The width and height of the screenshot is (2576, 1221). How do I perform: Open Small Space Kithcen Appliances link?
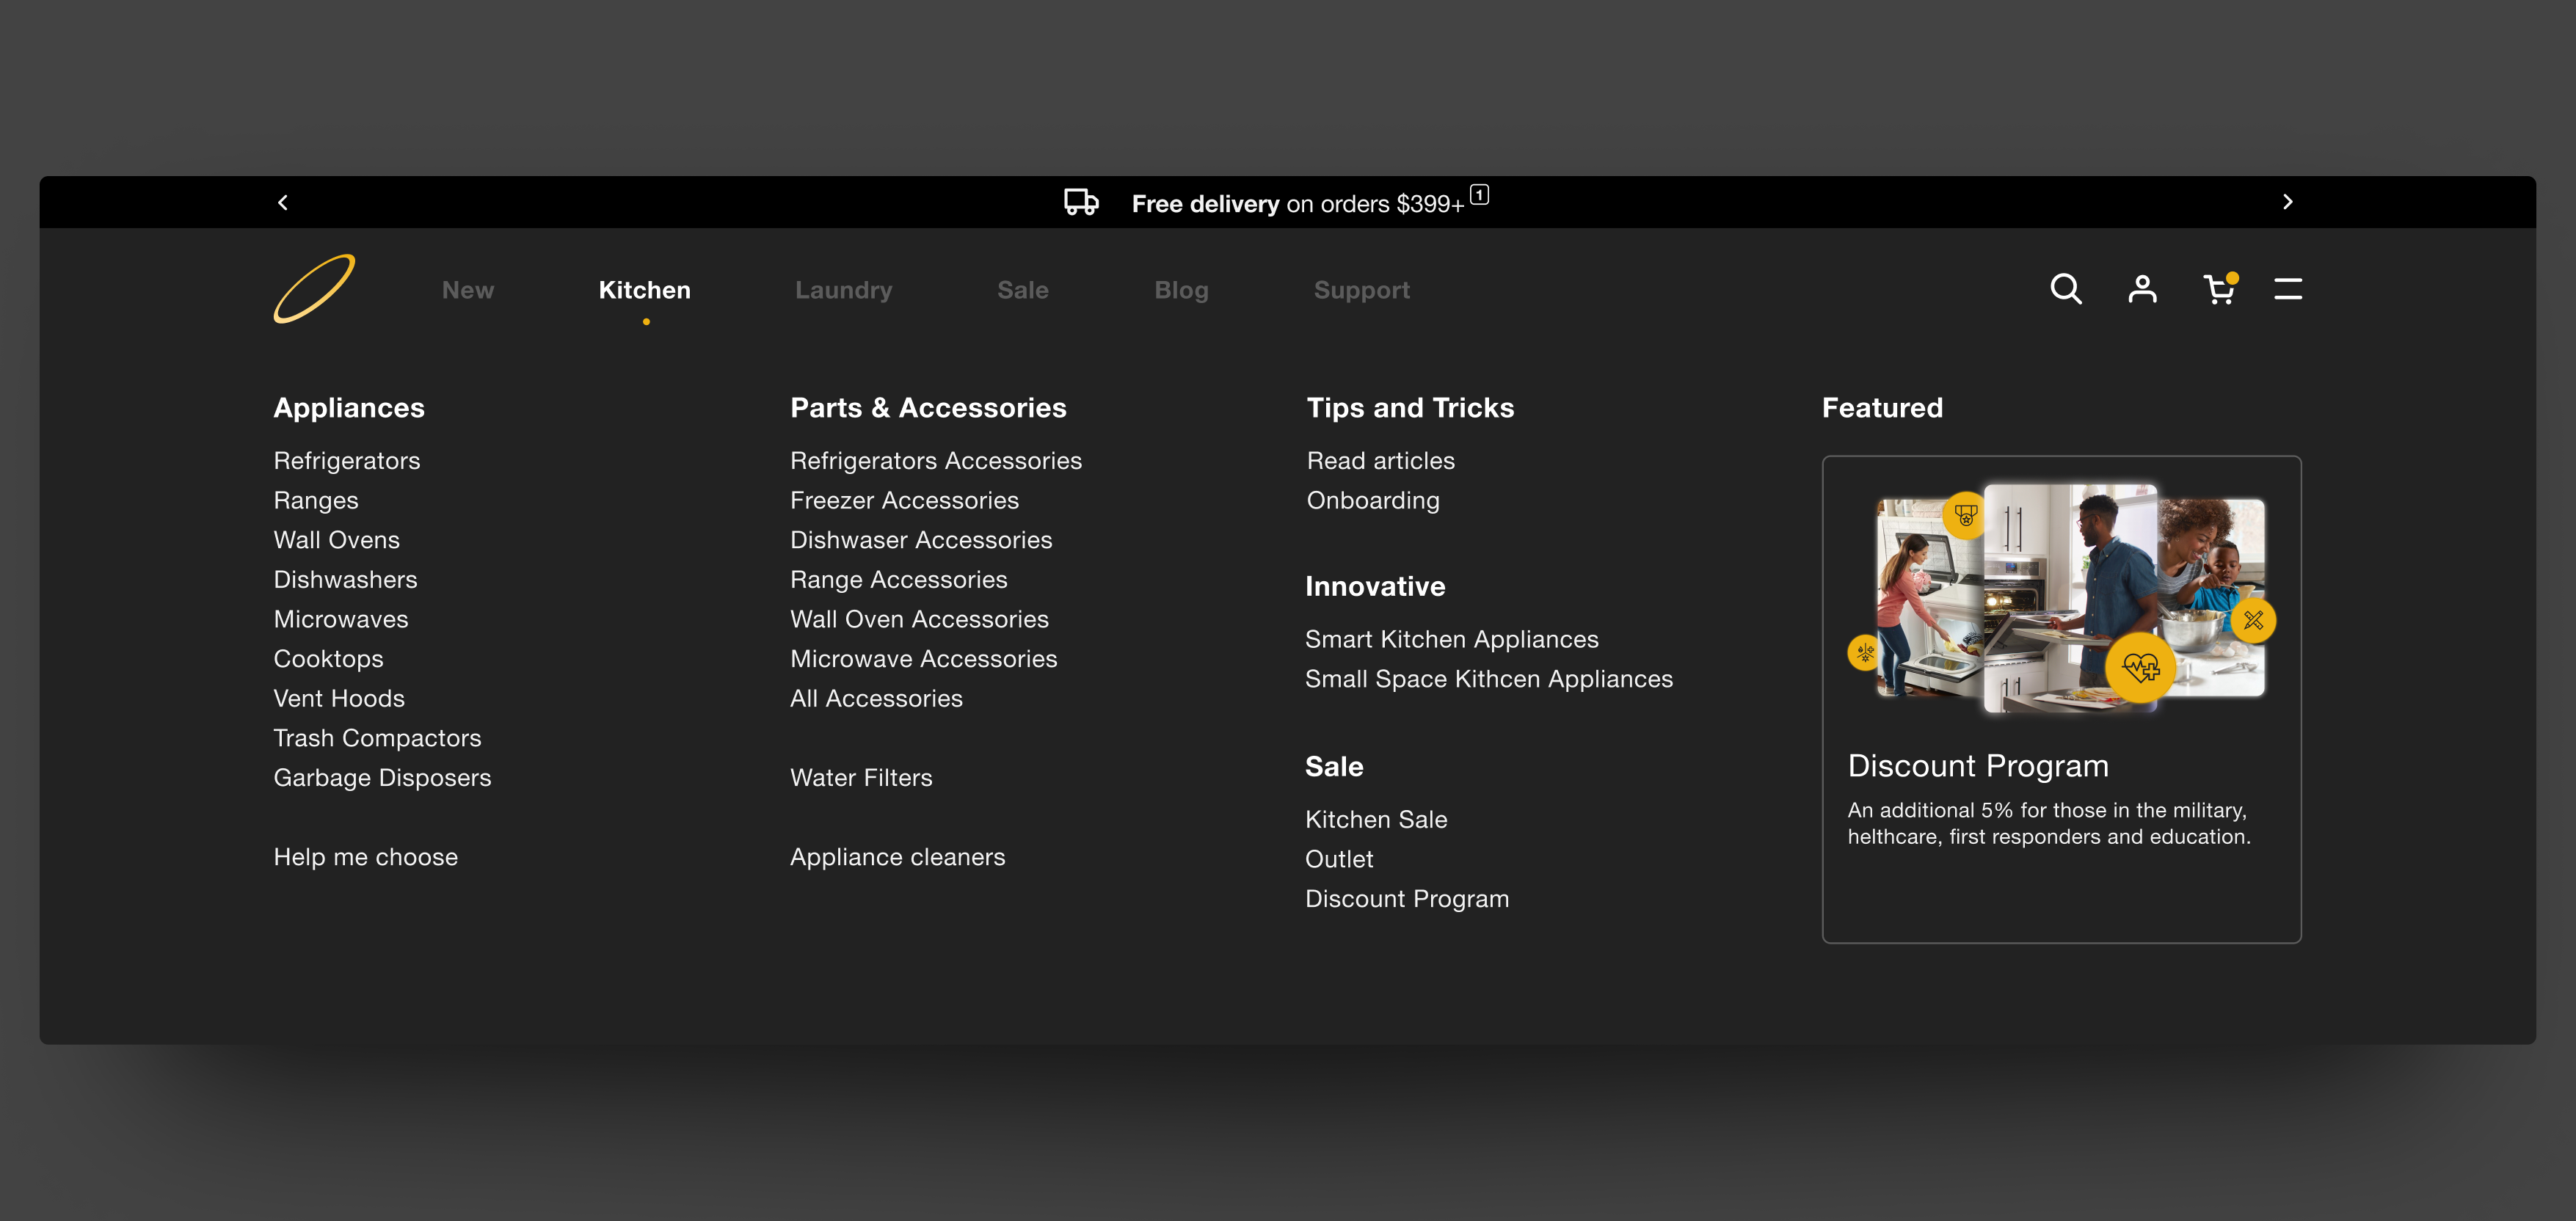(x=1489, y=679)
